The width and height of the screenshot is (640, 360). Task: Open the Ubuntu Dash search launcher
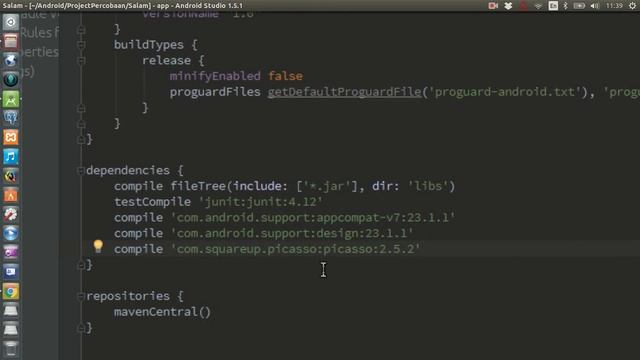pyautogui.click(x=11, y=22)
